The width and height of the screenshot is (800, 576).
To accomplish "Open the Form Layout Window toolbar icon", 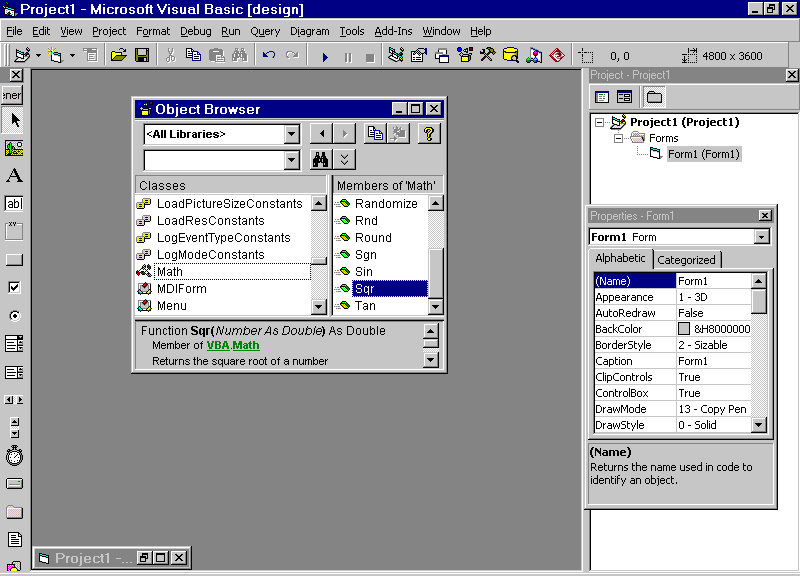I will pos(442,55).
